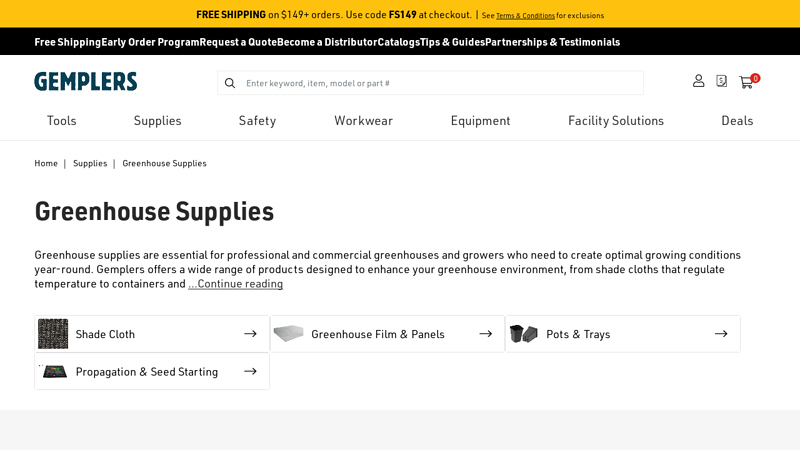Open the quote list icon
This screenshot has width=800, height=450.
(x=721, y=81)
